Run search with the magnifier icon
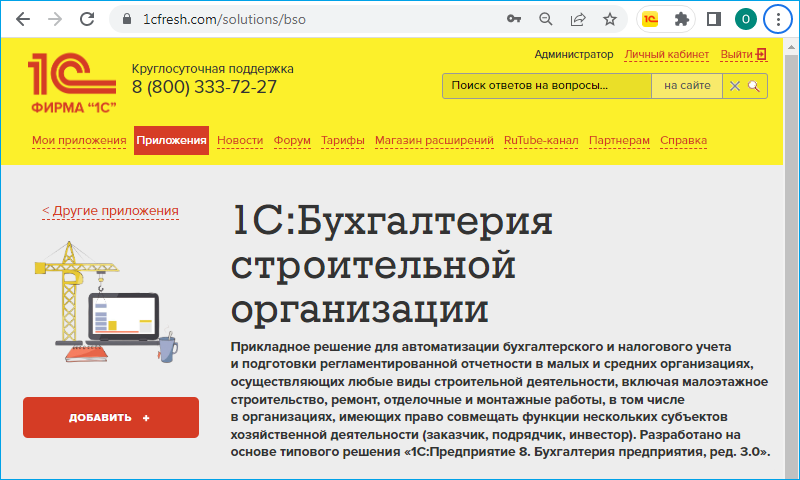800x480 pixels. click(x=754, y=86)
